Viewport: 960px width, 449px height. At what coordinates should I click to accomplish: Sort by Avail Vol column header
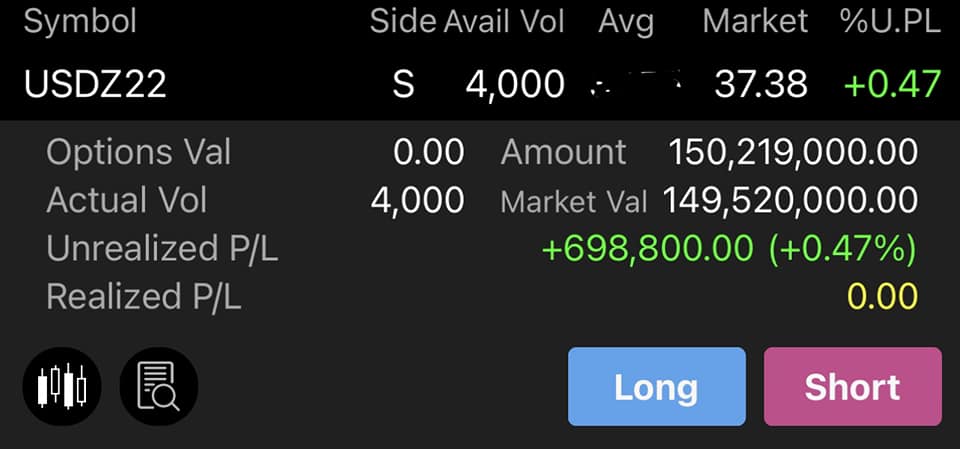coord(504,22)
